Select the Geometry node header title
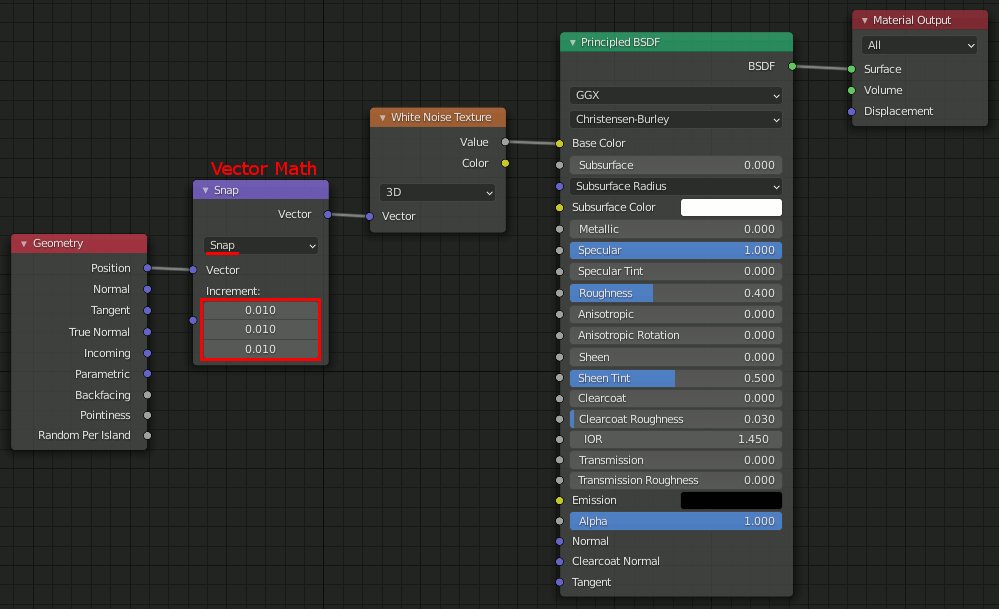This screenshot has height=609, width=999. pos(58,243)
